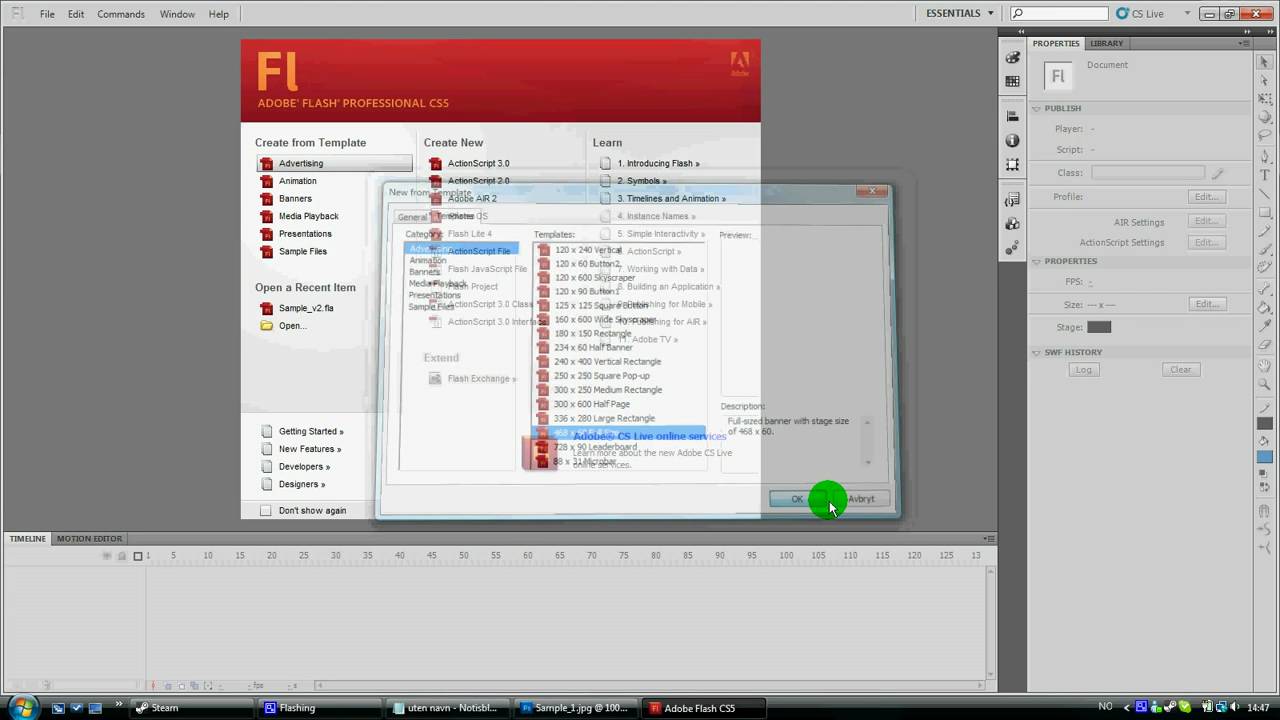The image size is (1280, 720).
Task: Click OK in New from Template dialog
Action: click(x=796, y=499)
